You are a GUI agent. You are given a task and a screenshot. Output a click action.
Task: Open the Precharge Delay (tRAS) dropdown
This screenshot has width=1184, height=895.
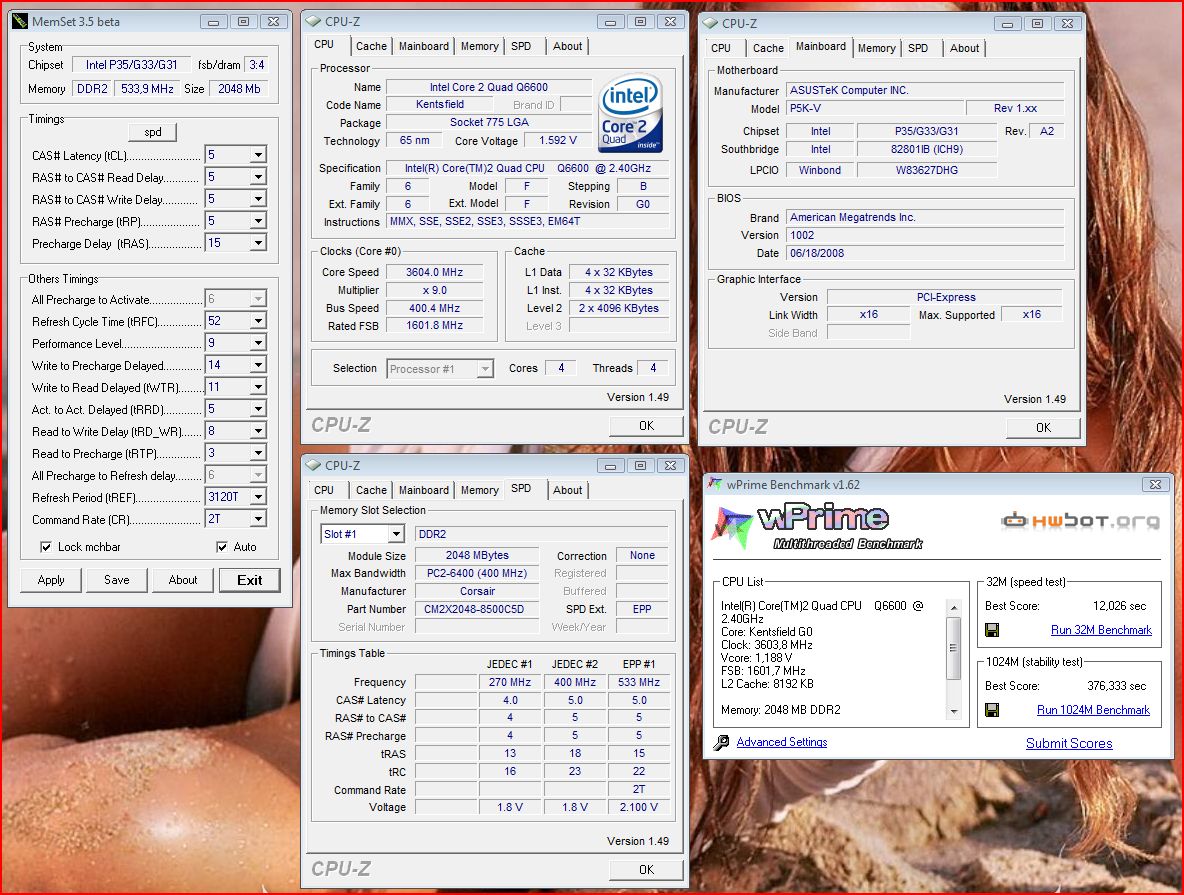click(257, 242)
